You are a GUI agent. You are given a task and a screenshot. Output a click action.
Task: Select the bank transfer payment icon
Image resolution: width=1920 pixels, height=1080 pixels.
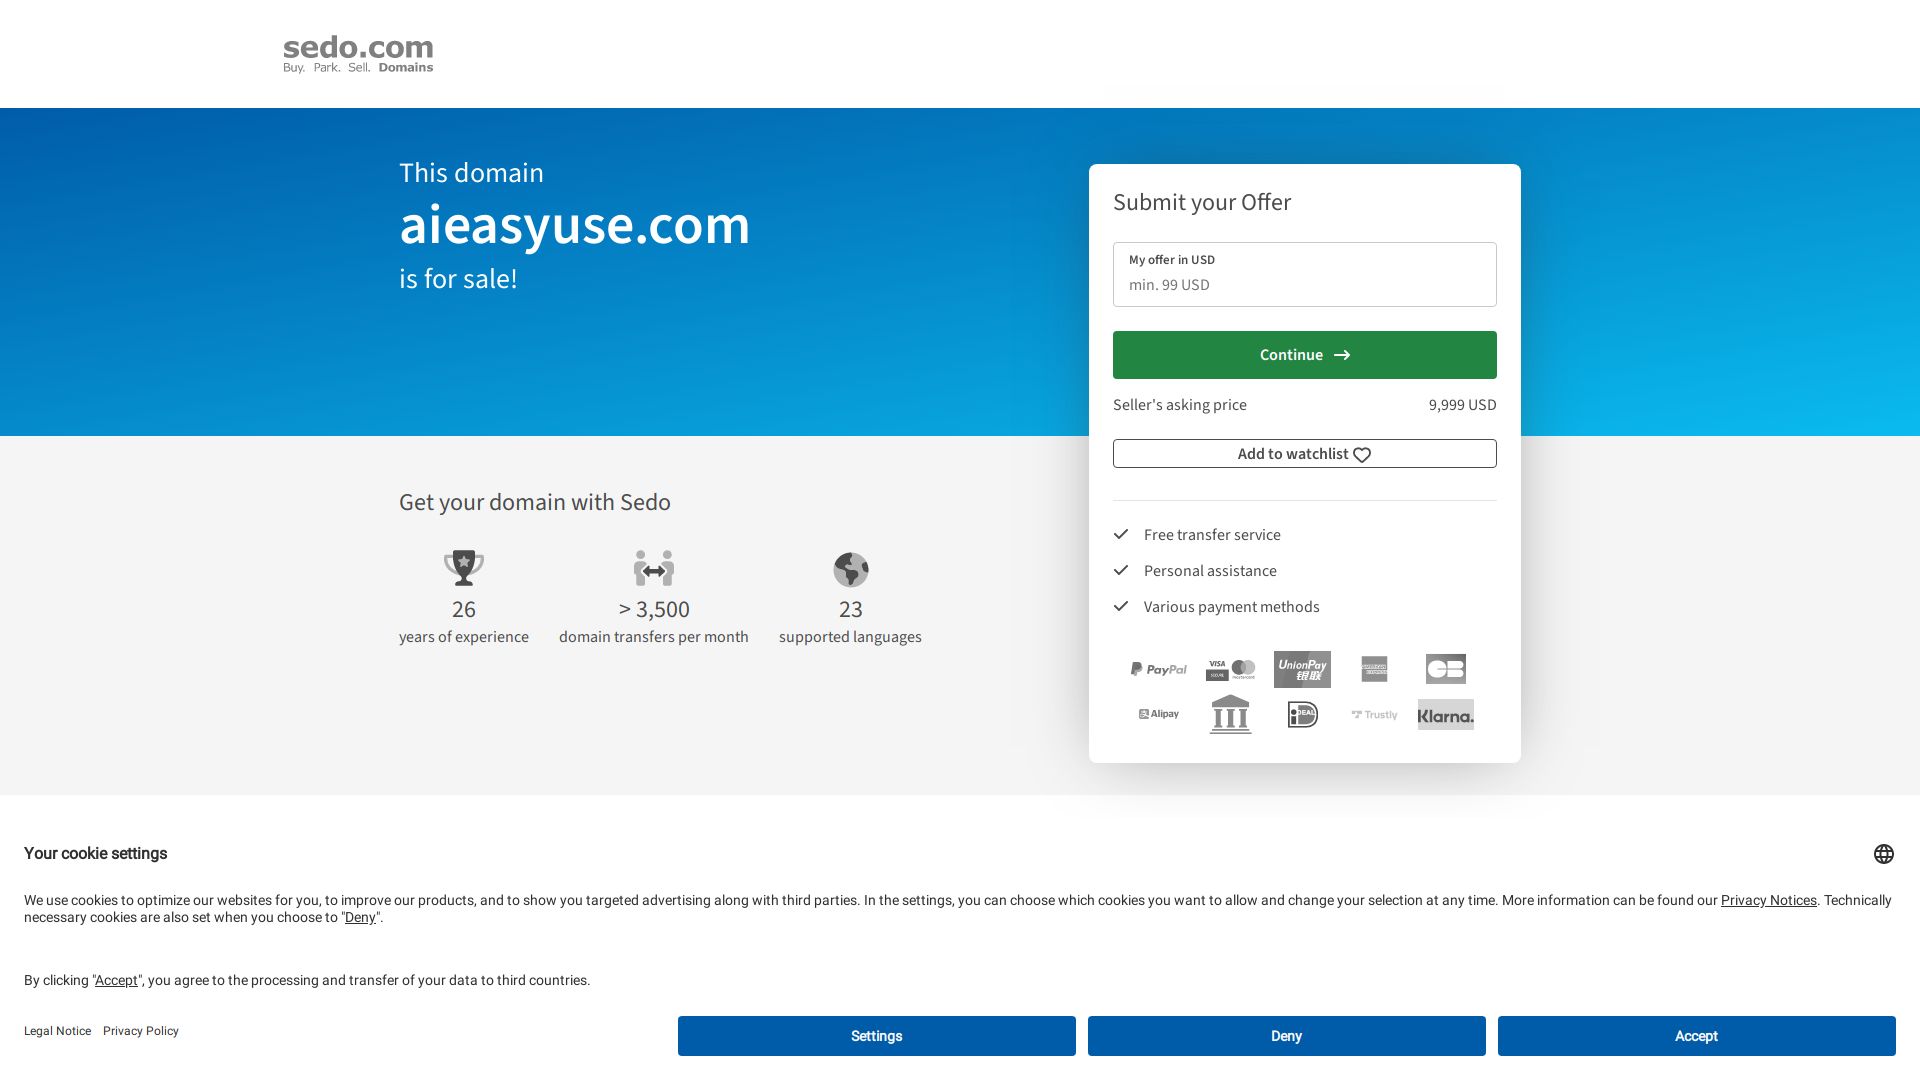pyautogui.click(x=1230, y=714)
